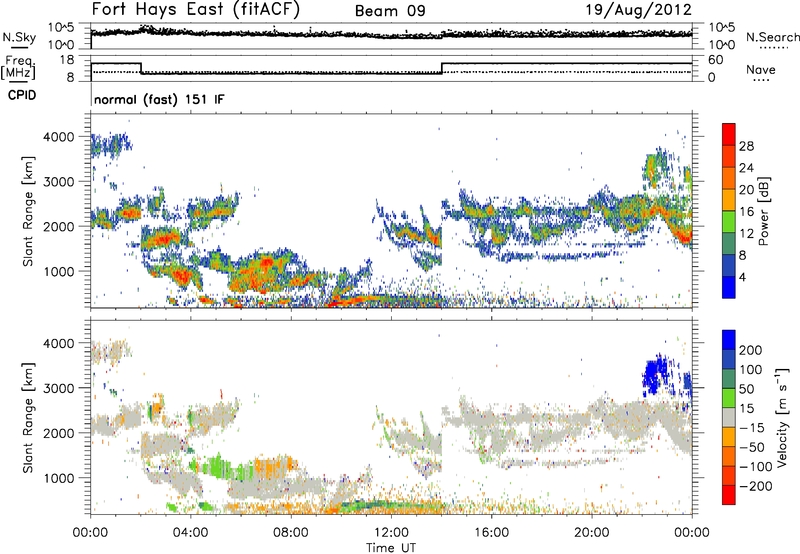Click "1000" range tick in velocity panel
800x554 pixels.
[x=58, y=478]
